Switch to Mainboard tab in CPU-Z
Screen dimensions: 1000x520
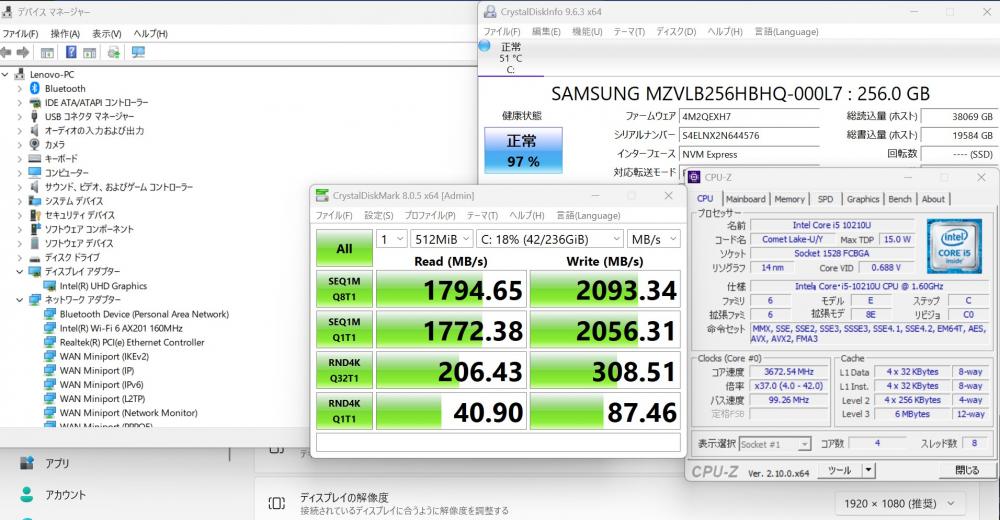coord(745,199)
